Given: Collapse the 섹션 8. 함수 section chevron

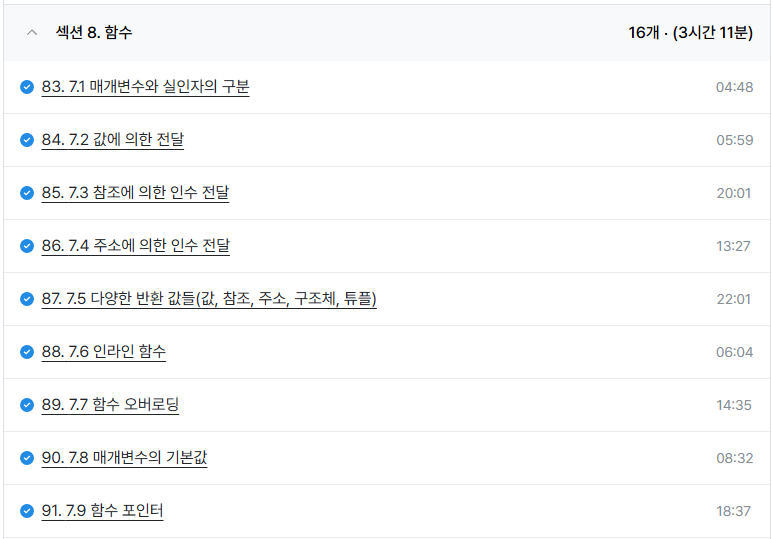Looking at the screenshot, I should click(x=32, y=33).
